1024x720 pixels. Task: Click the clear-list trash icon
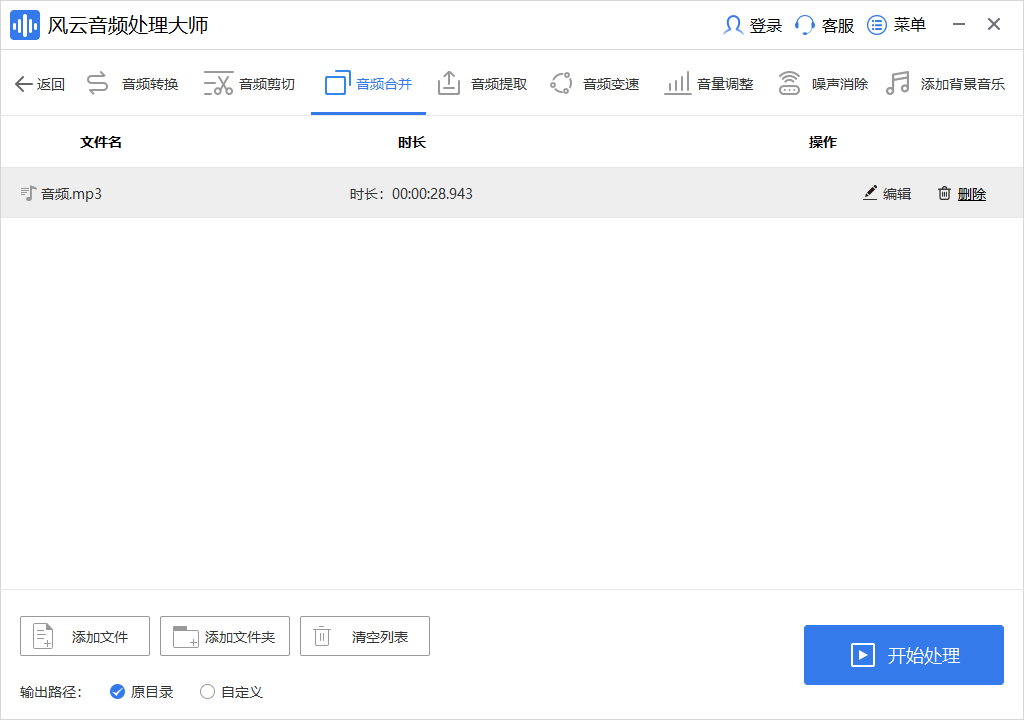322,636
